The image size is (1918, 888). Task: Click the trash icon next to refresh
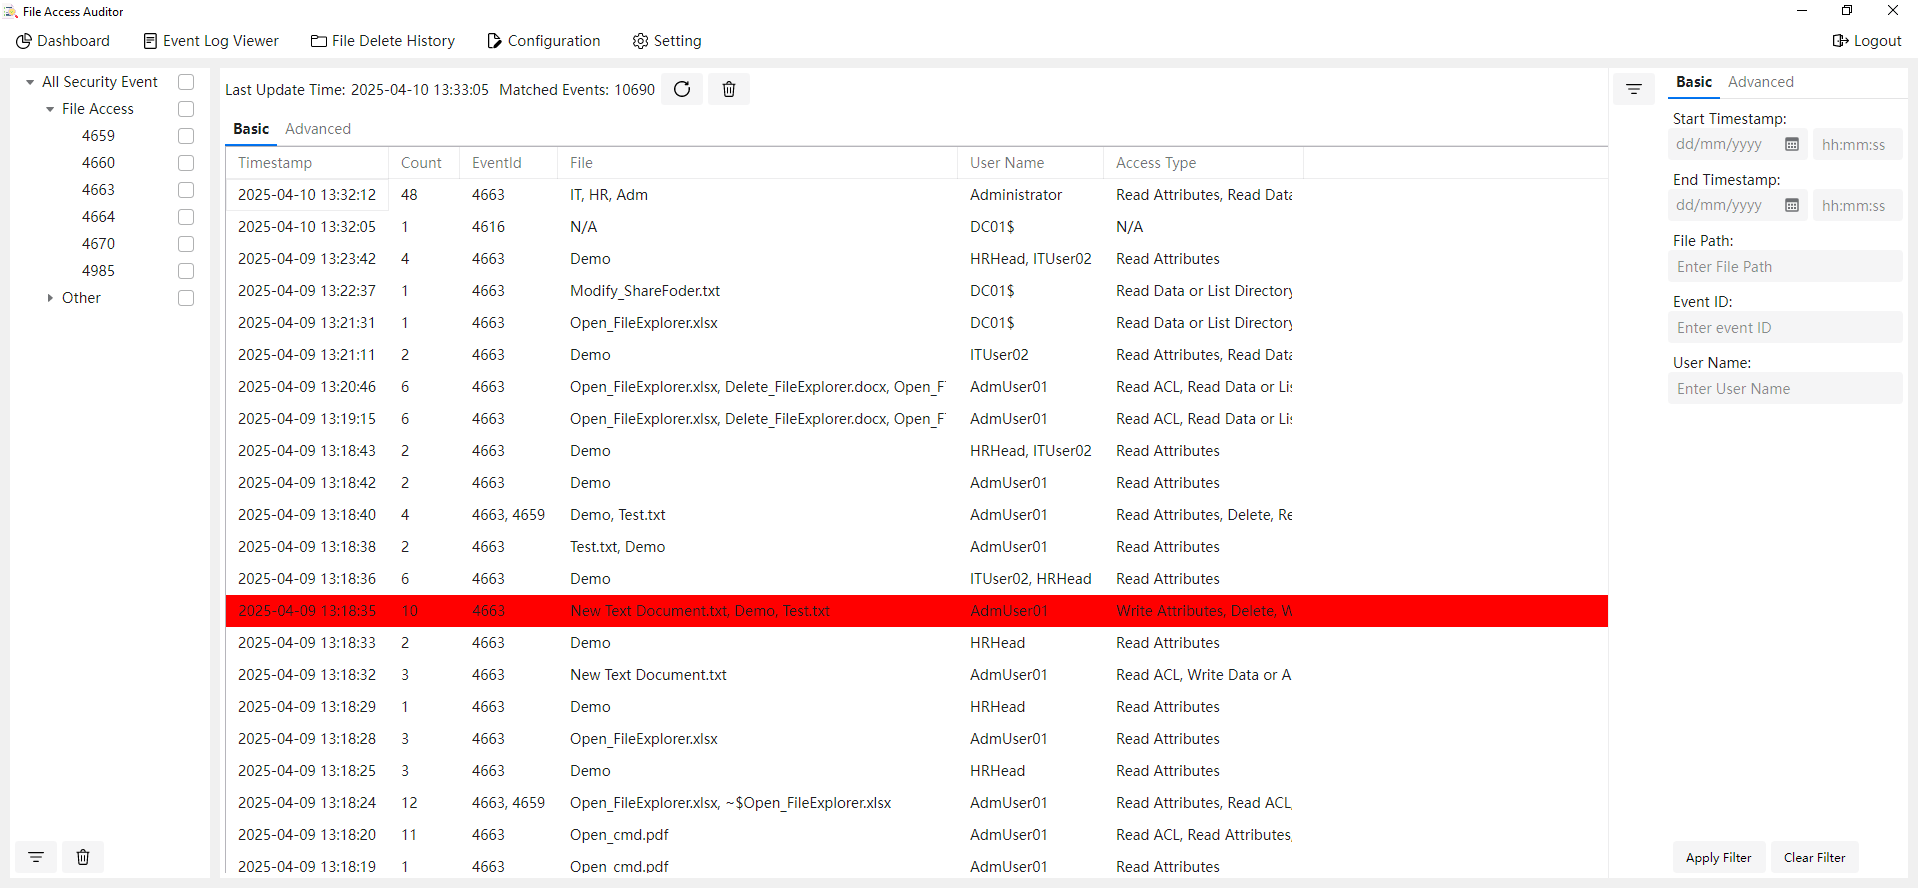(729, 89)
